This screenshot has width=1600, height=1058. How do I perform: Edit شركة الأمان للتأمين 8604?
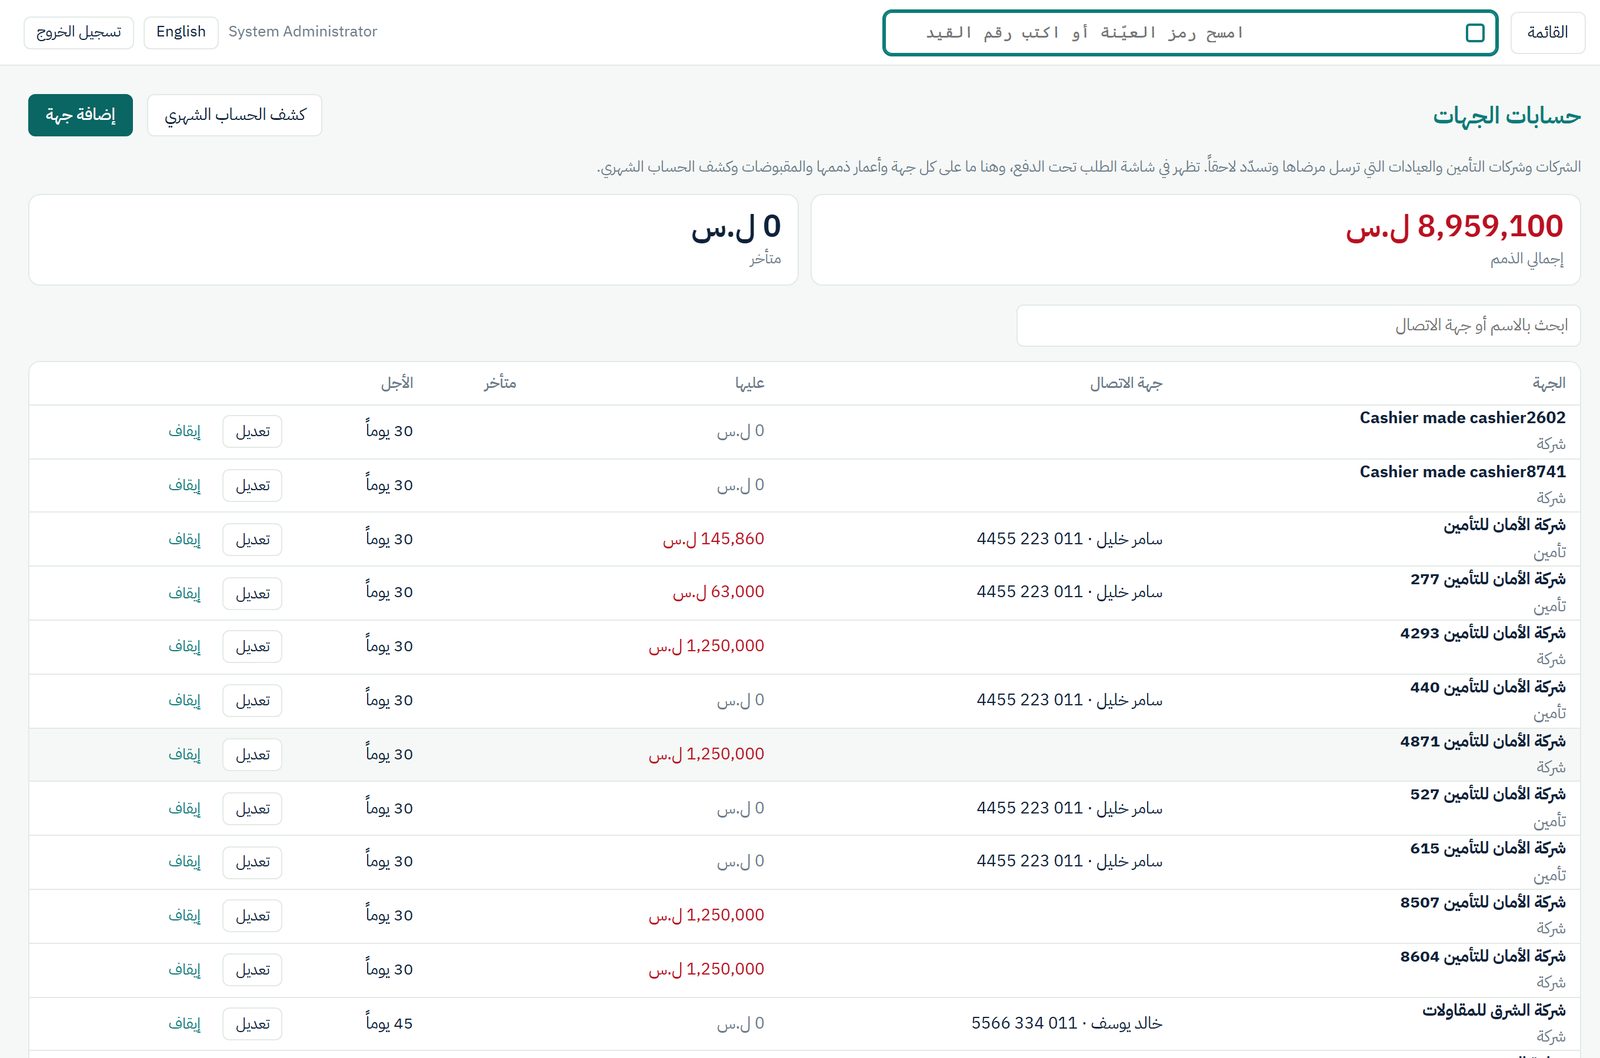(252, 970)
